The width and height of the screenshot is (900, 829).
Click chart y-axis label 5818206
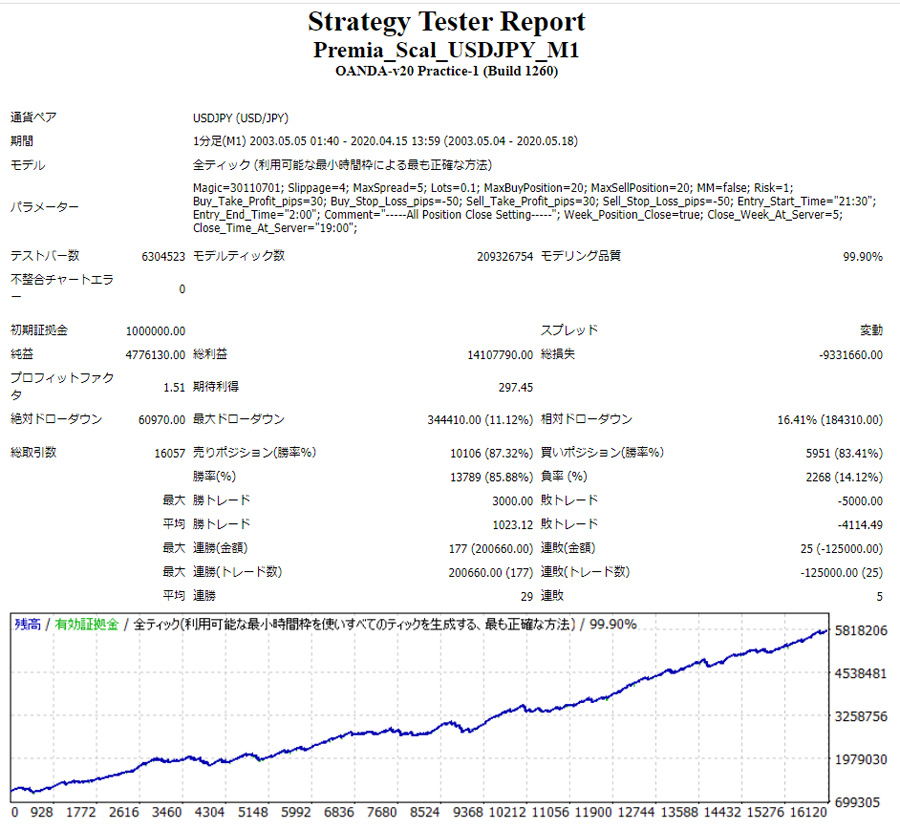[861, 631]
